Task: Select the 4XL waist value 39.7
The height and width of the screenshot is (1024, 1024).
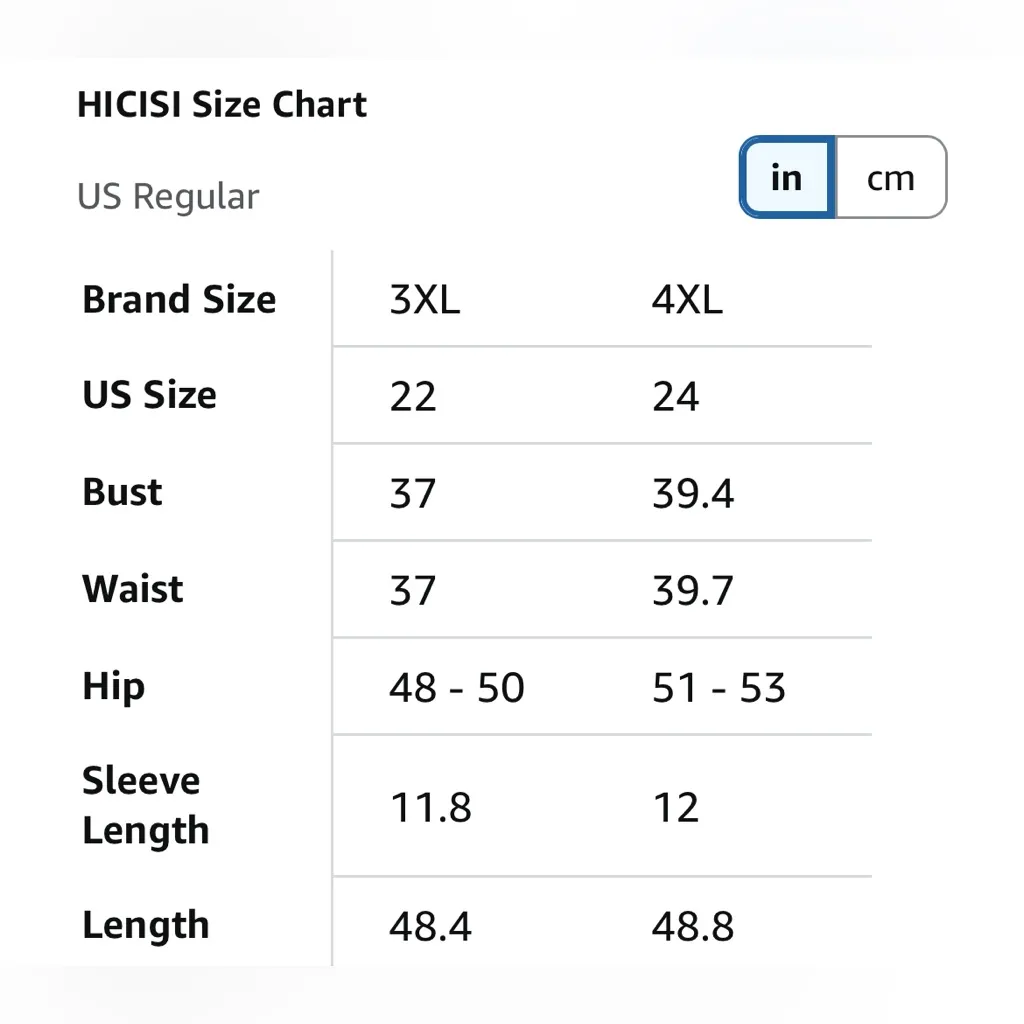Action: coord(693,590)
